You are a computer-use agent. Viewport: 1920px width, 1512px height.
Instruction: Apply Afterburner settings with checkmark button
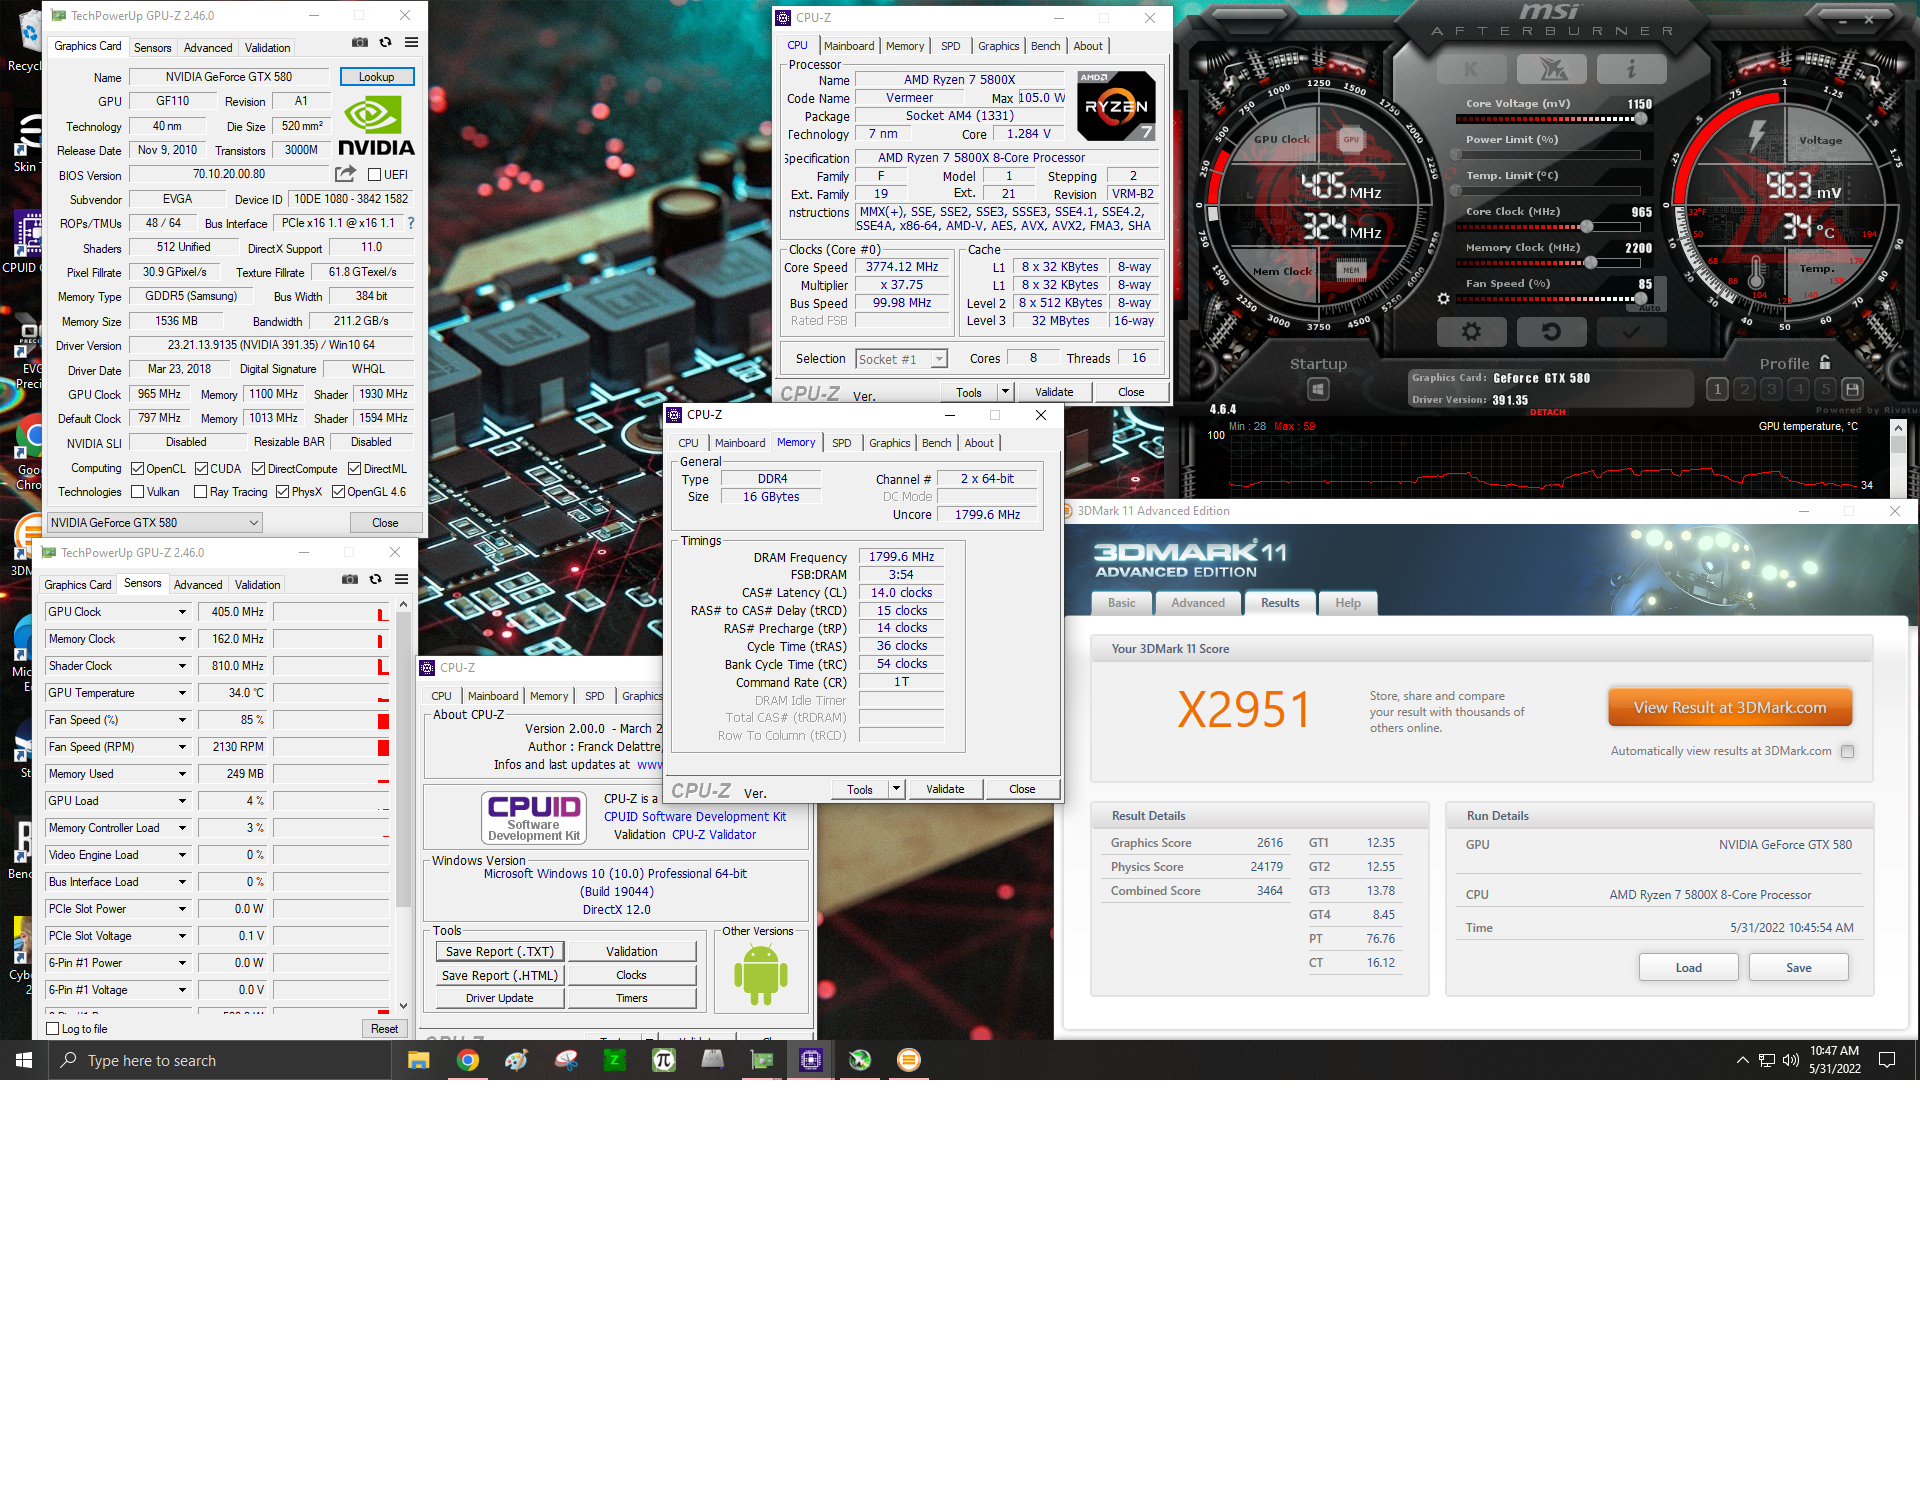tap(1631, 331)
